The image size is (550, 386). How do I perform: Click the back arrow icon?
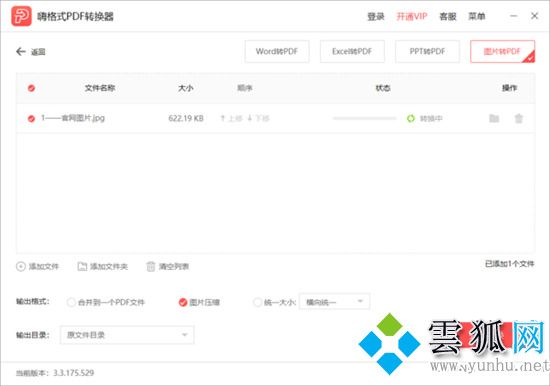[21, 52]
